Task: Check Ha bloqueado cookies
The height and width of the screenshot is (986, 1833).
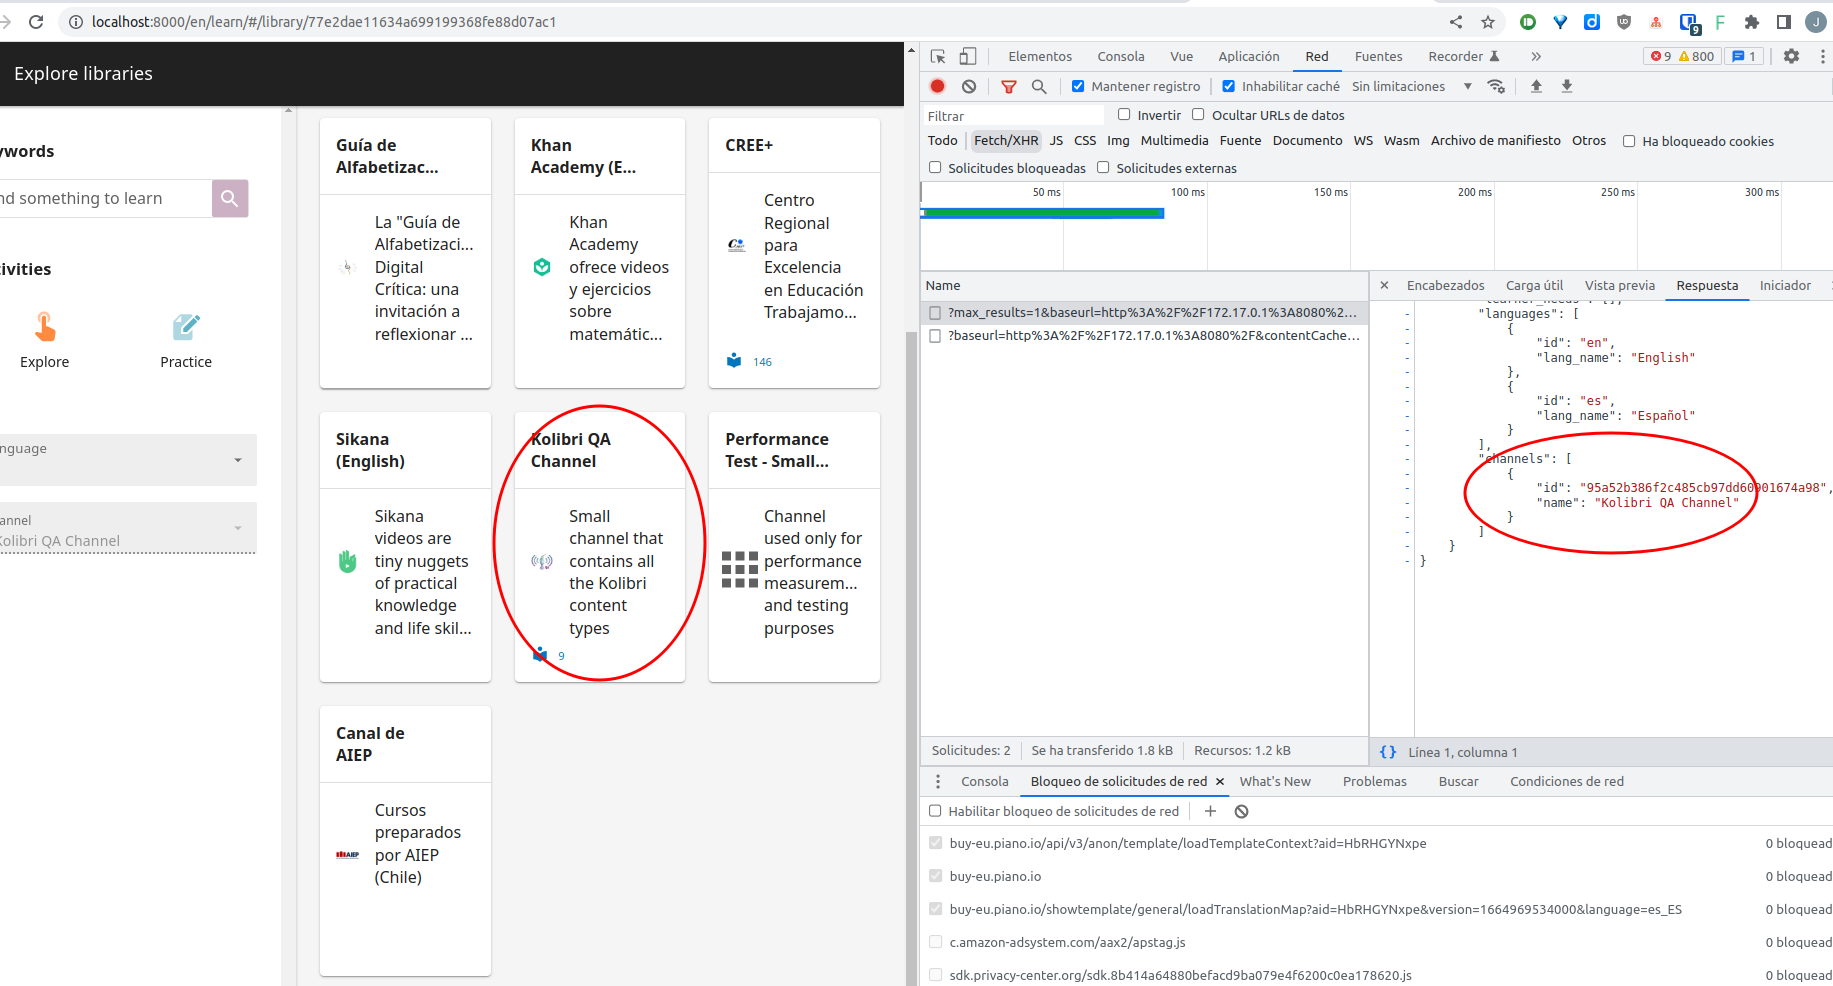Action: (1629, 141)
